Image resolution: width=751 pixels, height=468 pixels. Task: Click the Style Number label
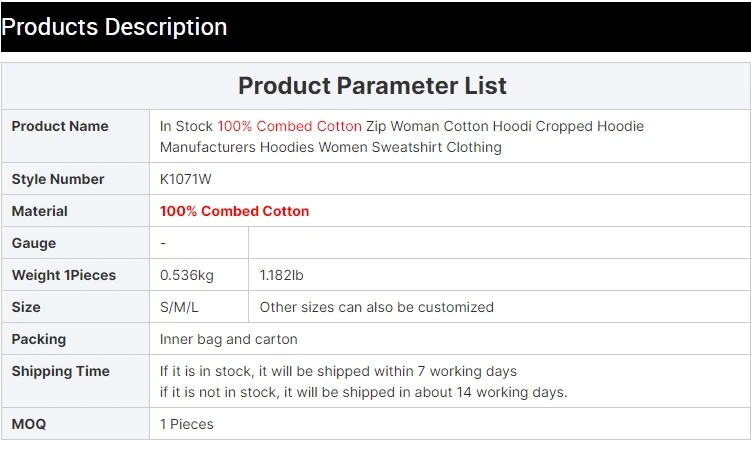58,179
